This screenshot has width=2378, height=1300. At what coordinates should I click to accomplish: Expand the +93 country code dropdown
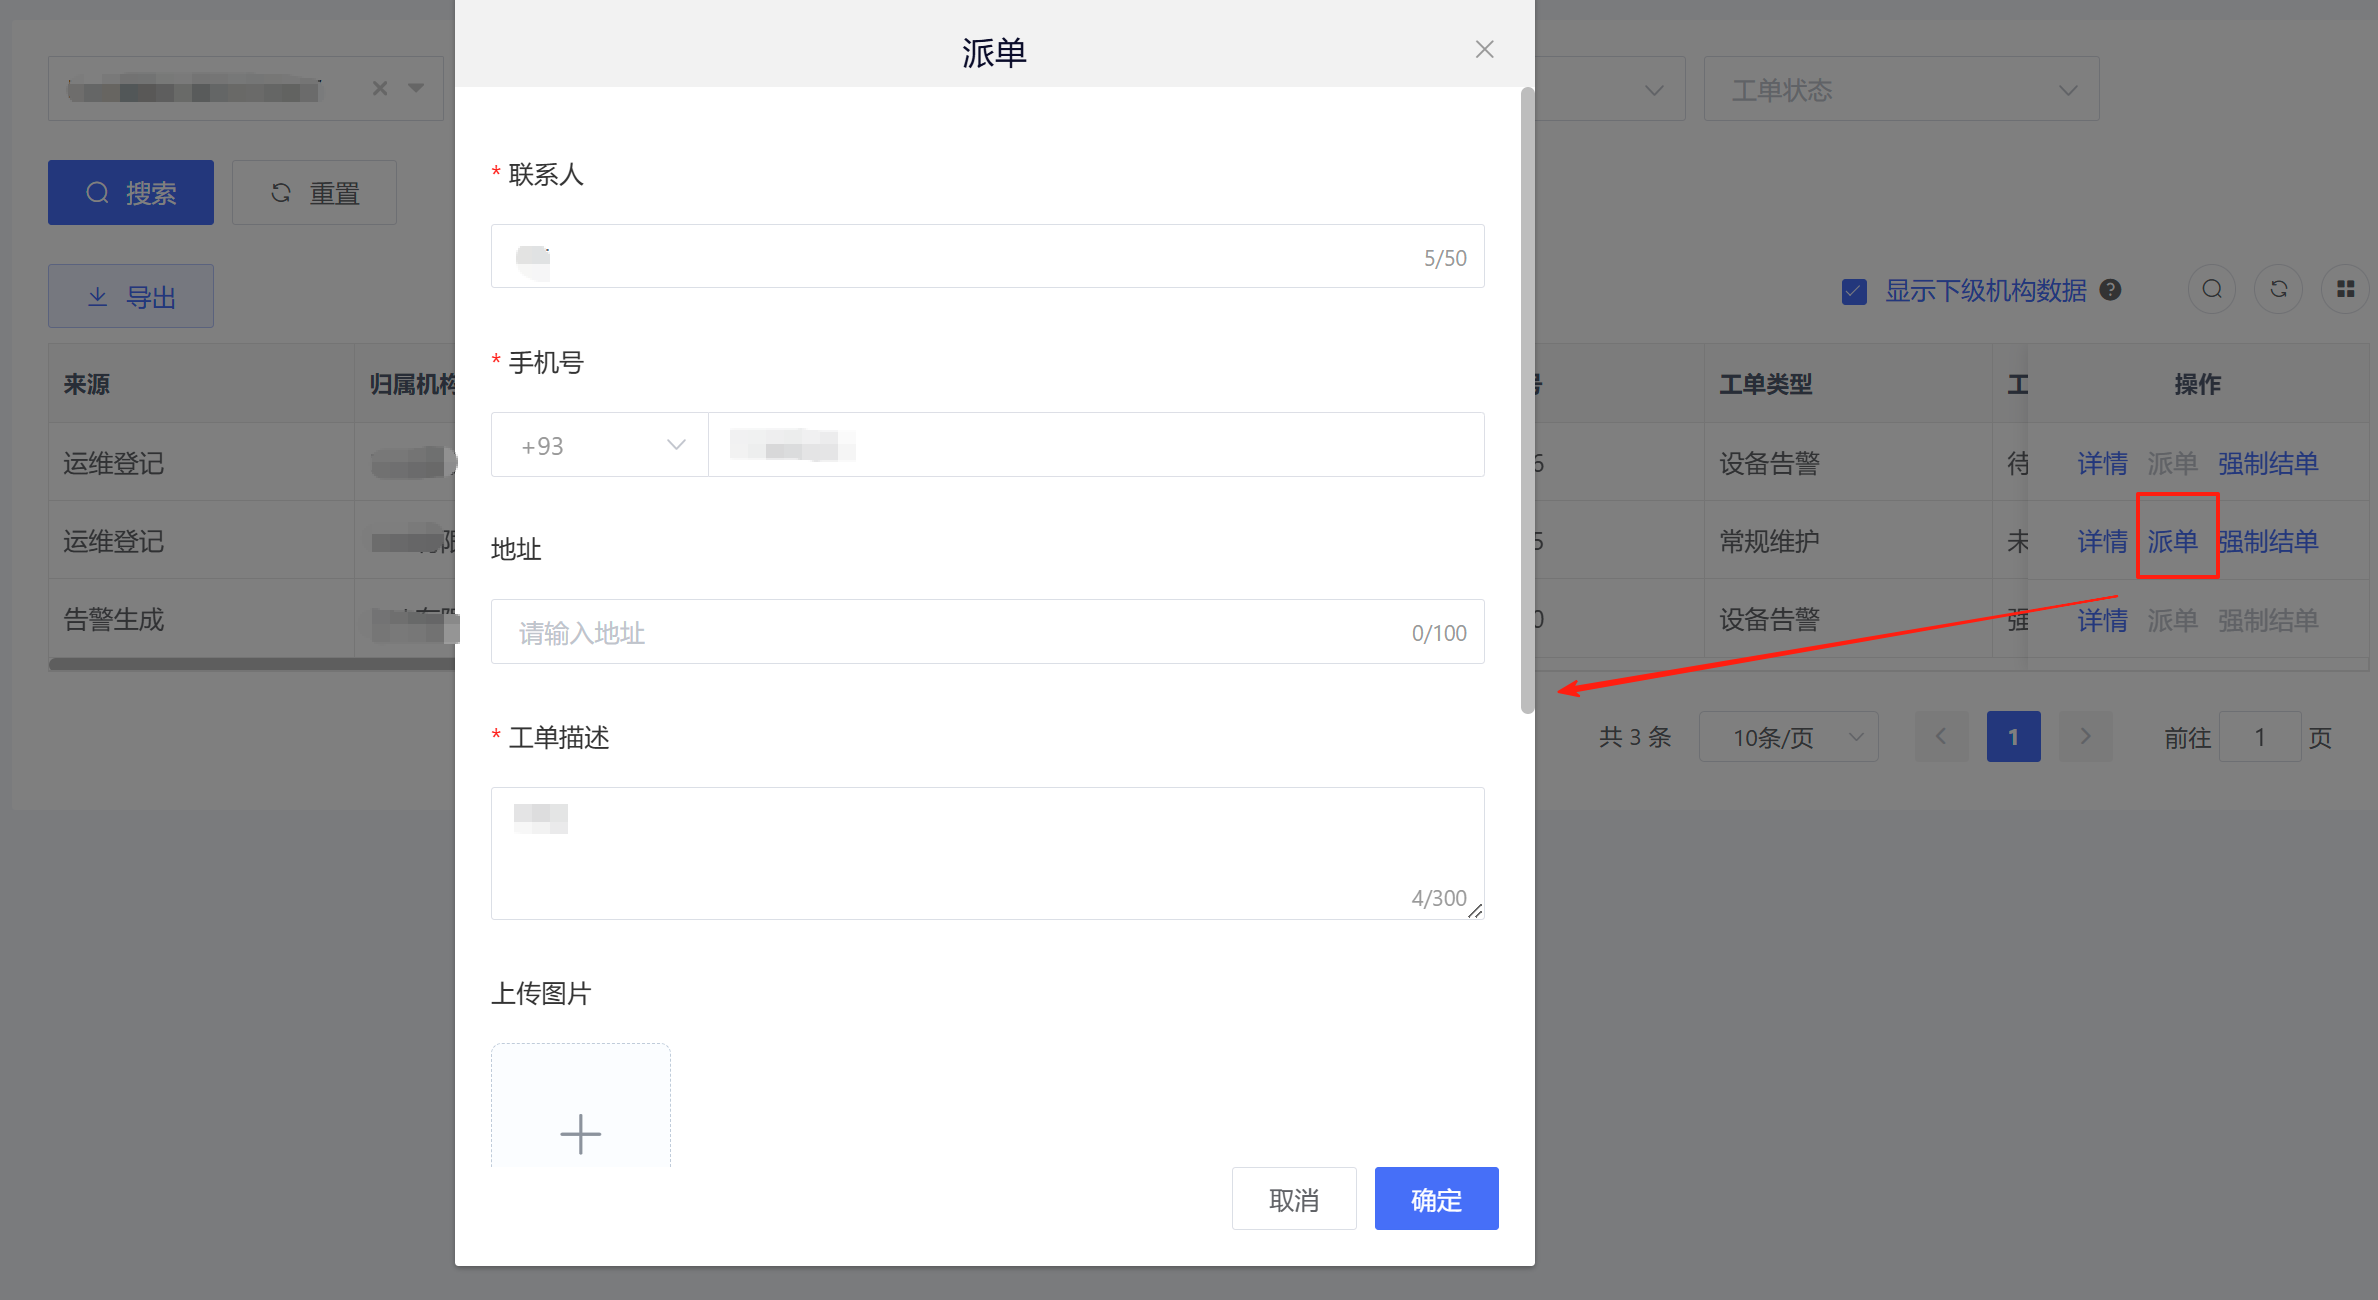coord(600,445)
